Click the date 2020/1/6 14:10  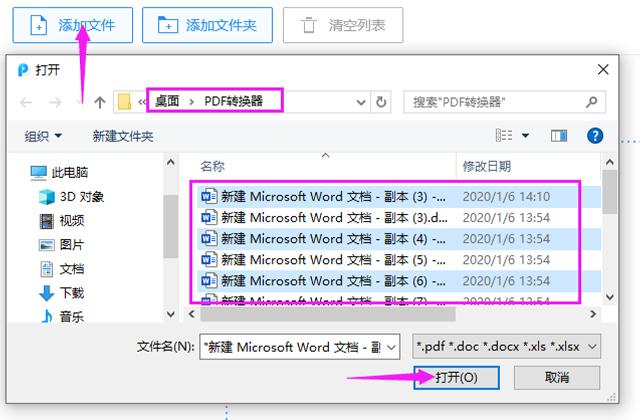(x=506, y=197)
